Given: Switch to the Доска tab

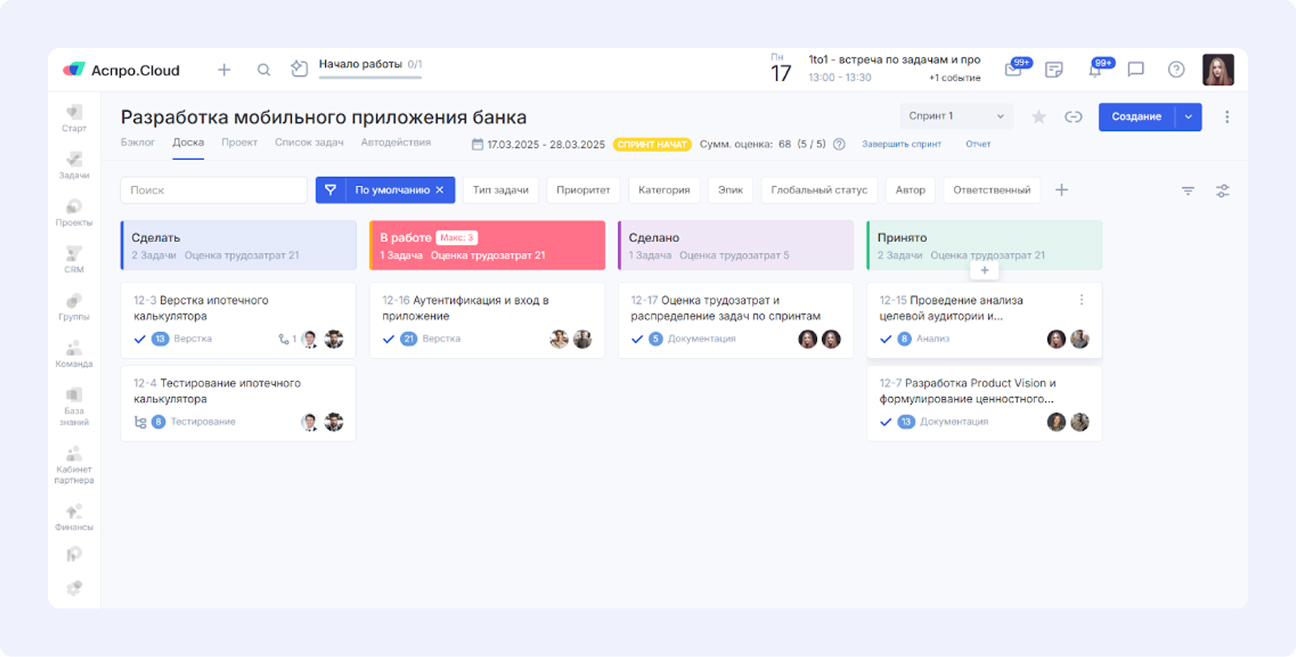Looking at the screenshot, I should [x=188, y=143].
